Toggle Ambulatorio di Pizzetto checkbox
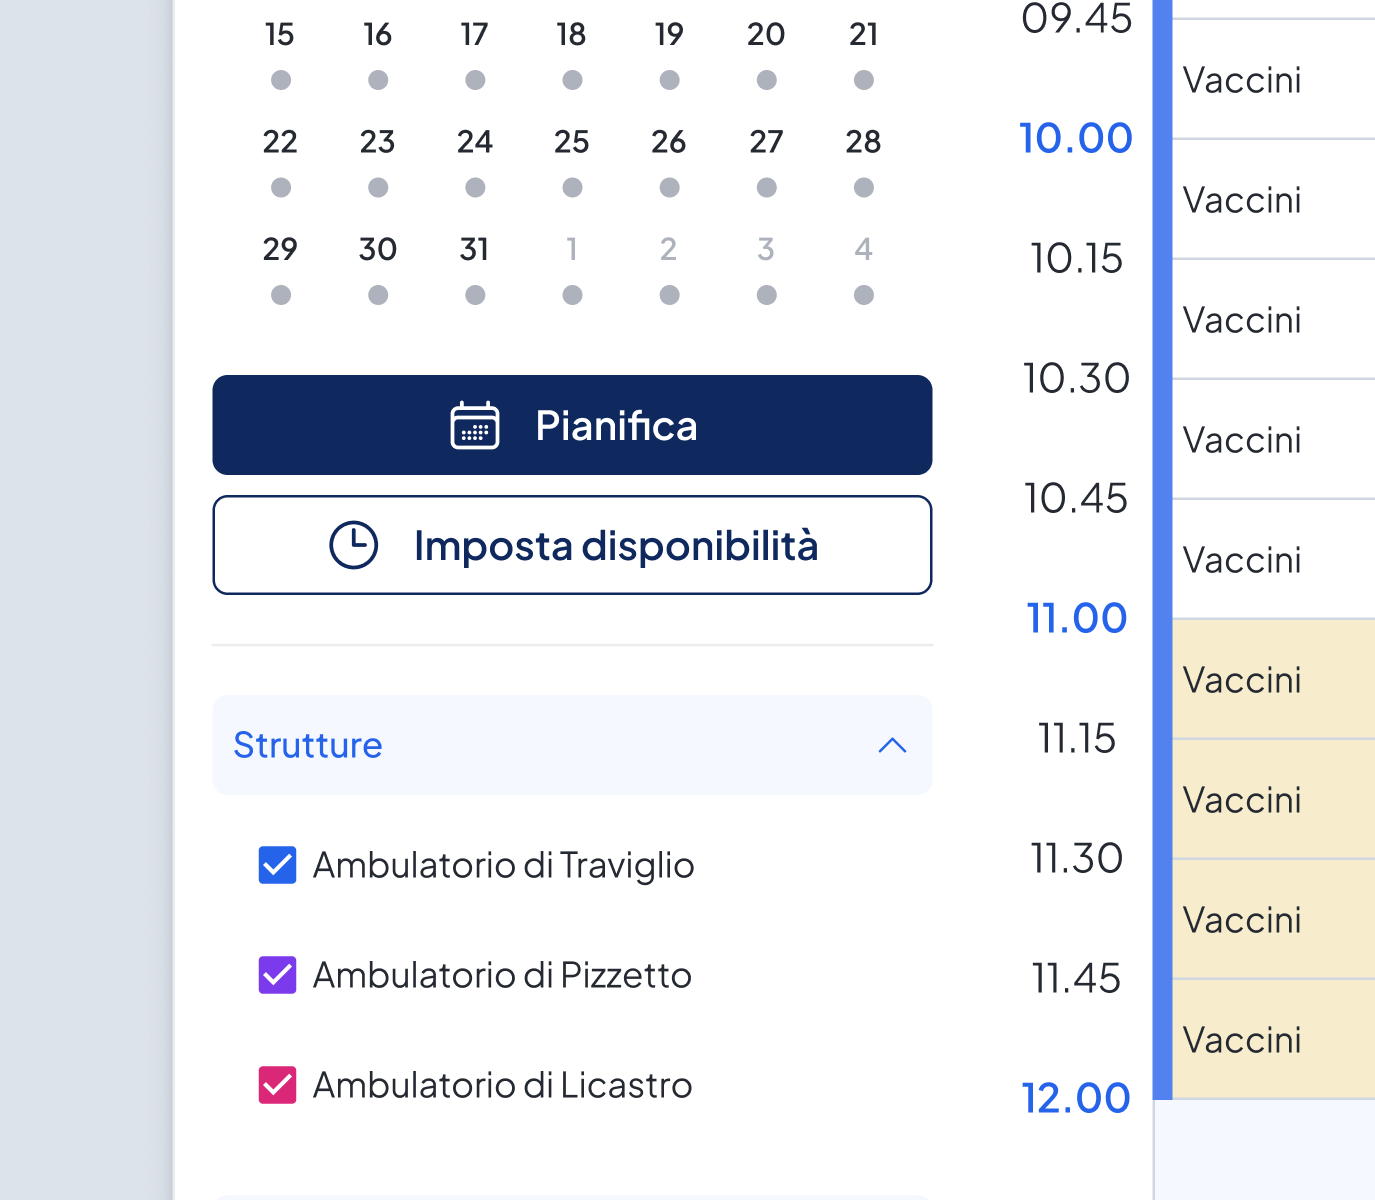The height and width of the screenshot is (1200, 1375). tap(277, 976)
